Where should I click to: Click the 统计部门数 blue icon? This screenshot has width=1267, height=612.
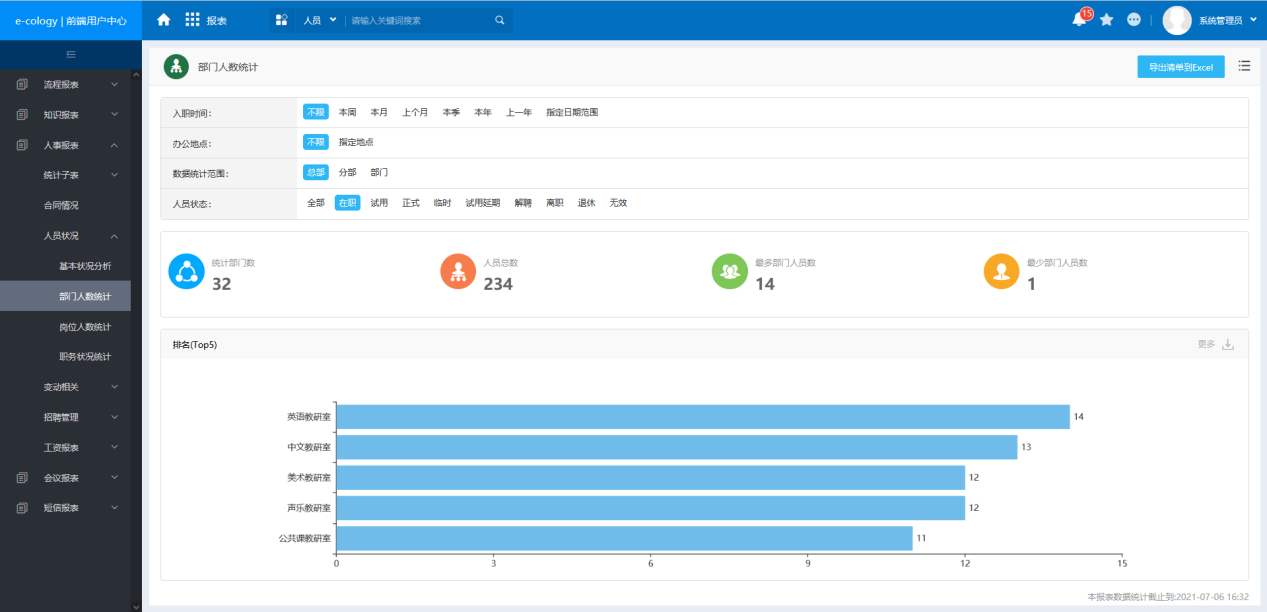coord(186,271)
